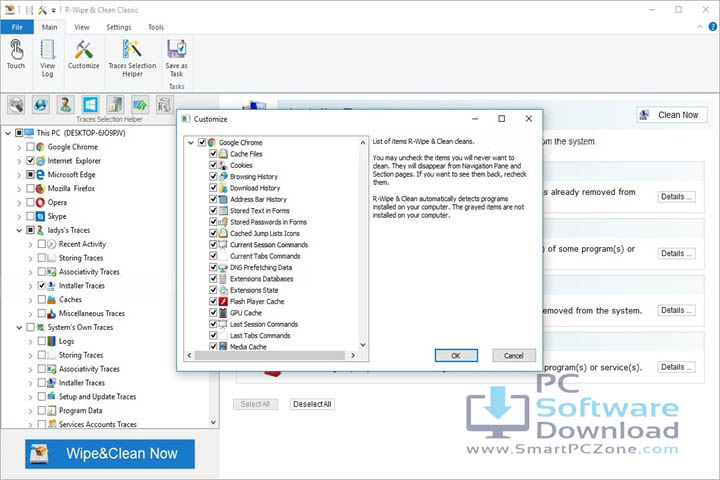The height and width of the screenshot is (480, 720).
Task: Switch to the Main ribbon tab
Action: (x=50, y=27)
